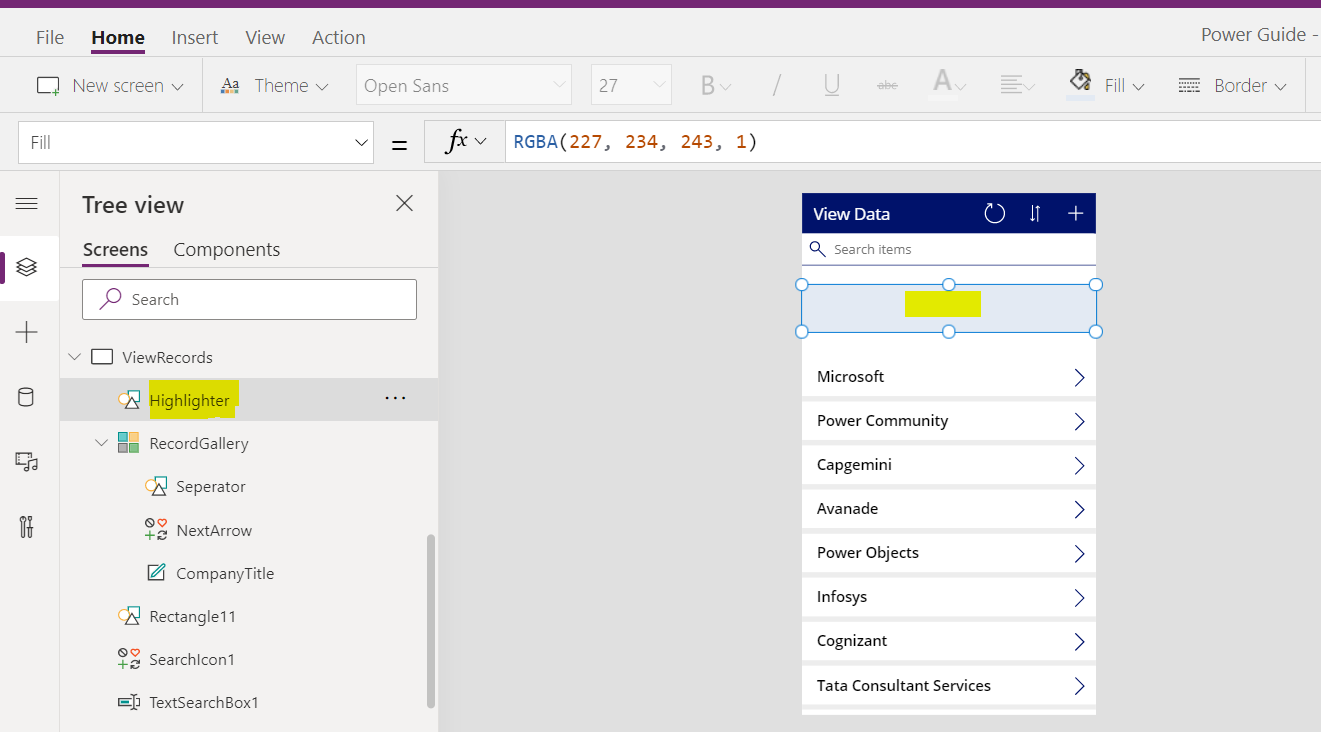Click the sort icon in View Data header
The height and width of the screenshot is (732, 1321).
click(1035, 213)
